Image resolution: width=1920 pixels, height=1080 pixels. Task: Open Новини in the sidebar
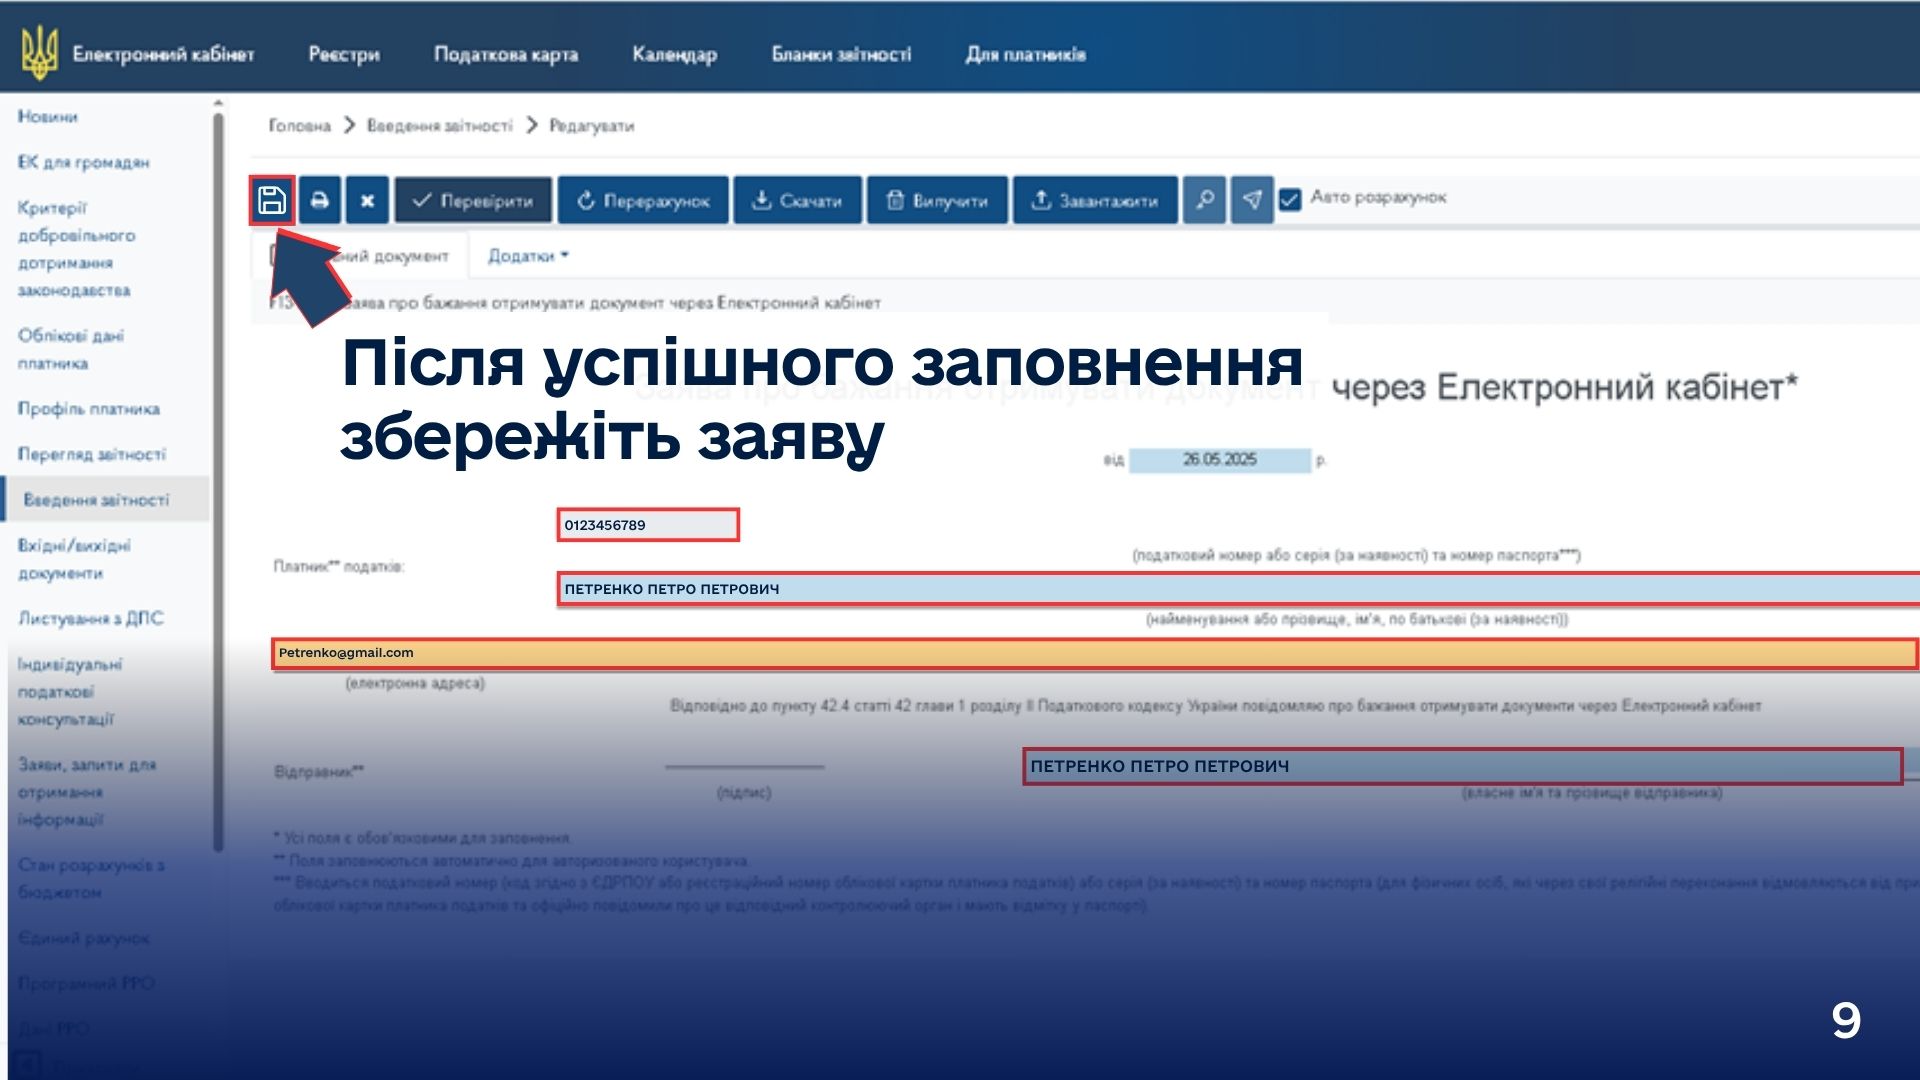click(47, 117)
